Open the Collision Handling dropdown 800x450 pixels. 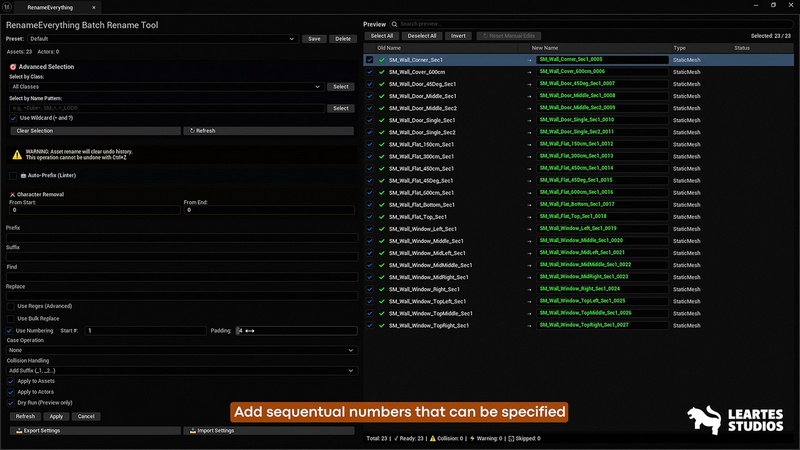181,371
